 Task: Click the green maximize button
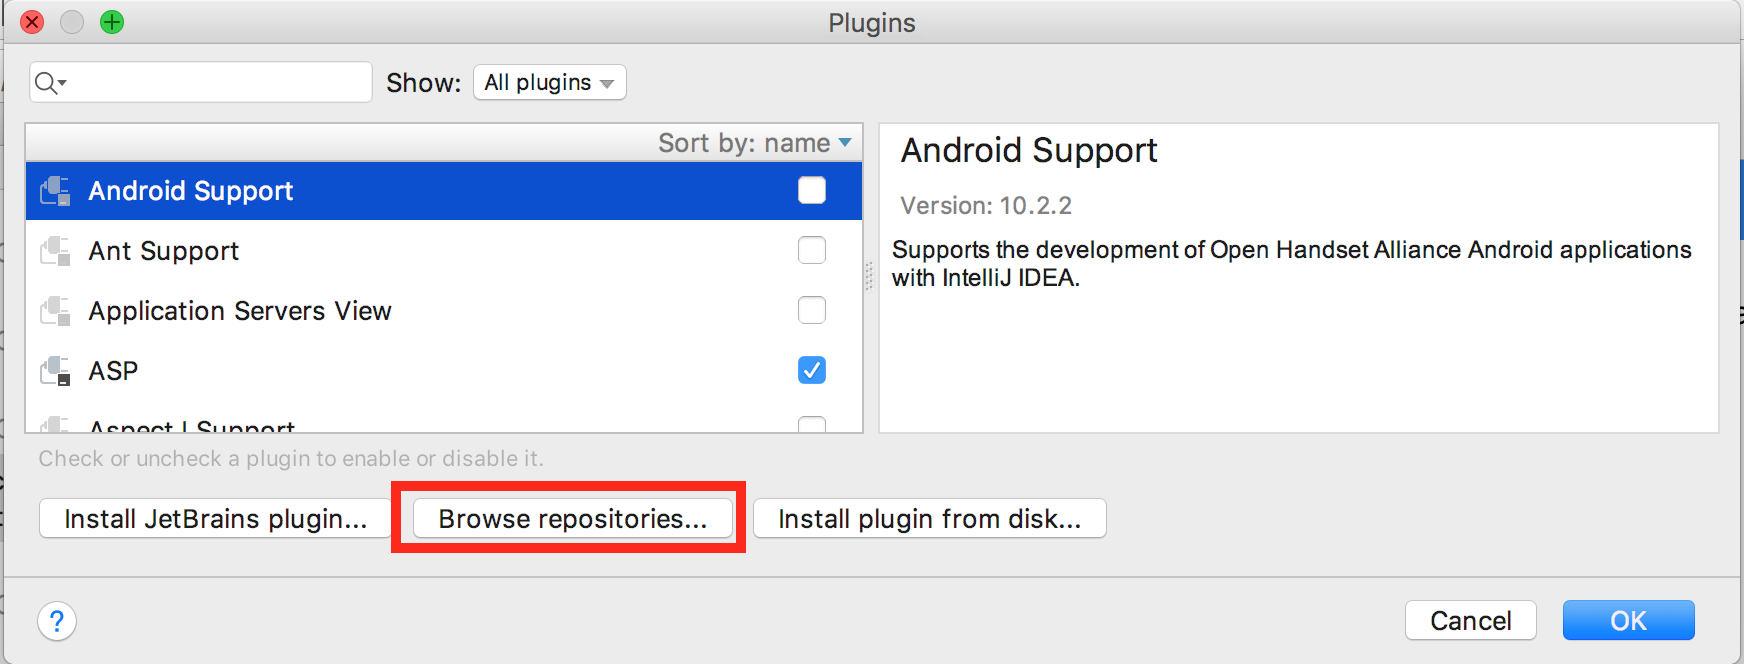(x=112, y=21)
